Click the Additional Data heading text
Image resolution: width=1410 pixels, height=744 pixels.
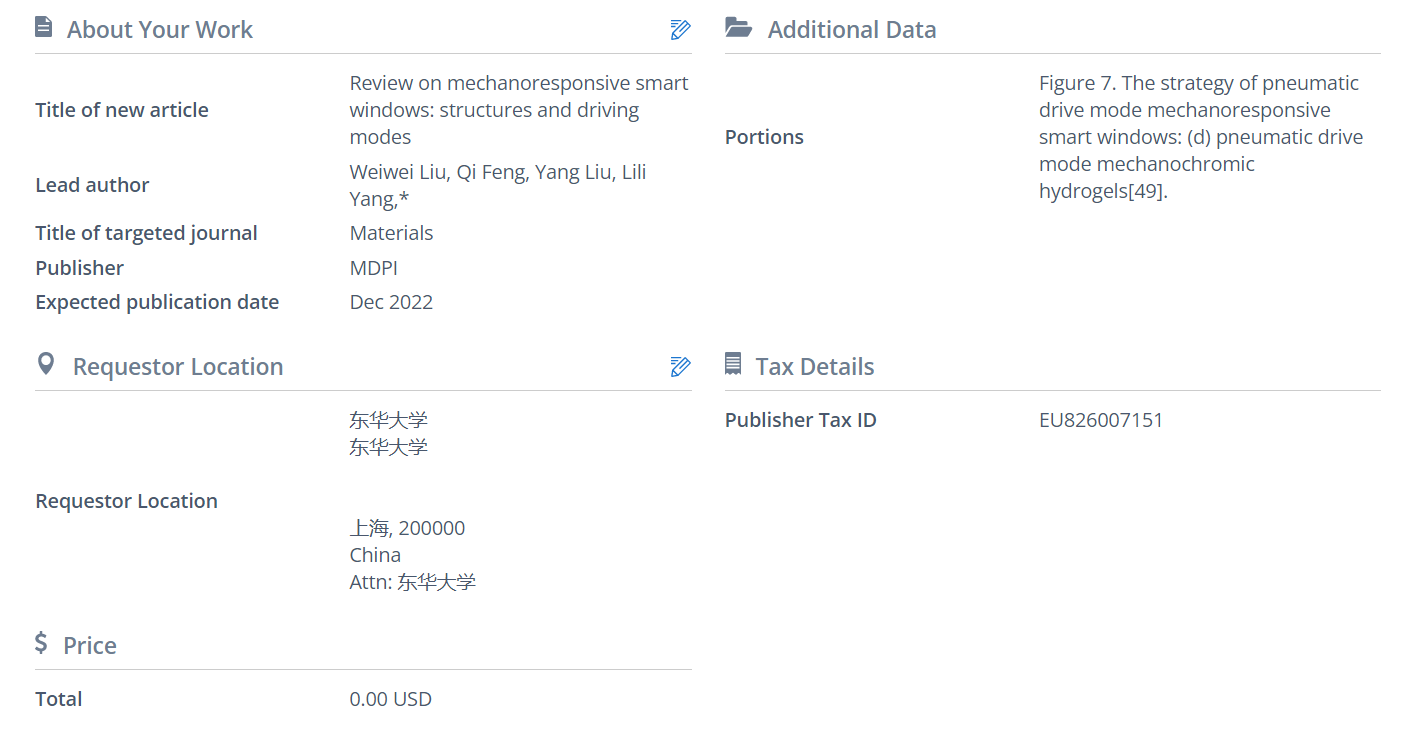tap(851, 30)
